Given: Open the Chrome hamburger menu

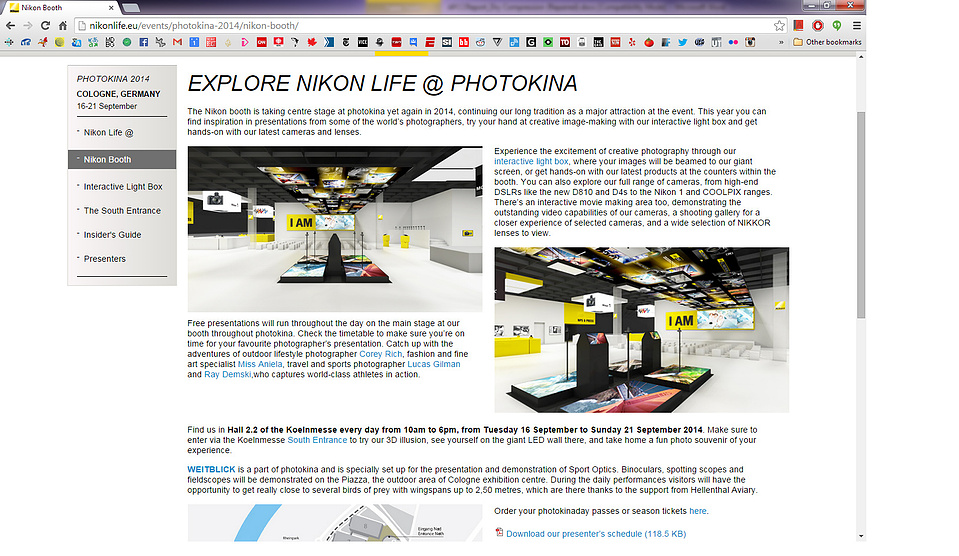Looking at the screenshot, I should 857,26.
